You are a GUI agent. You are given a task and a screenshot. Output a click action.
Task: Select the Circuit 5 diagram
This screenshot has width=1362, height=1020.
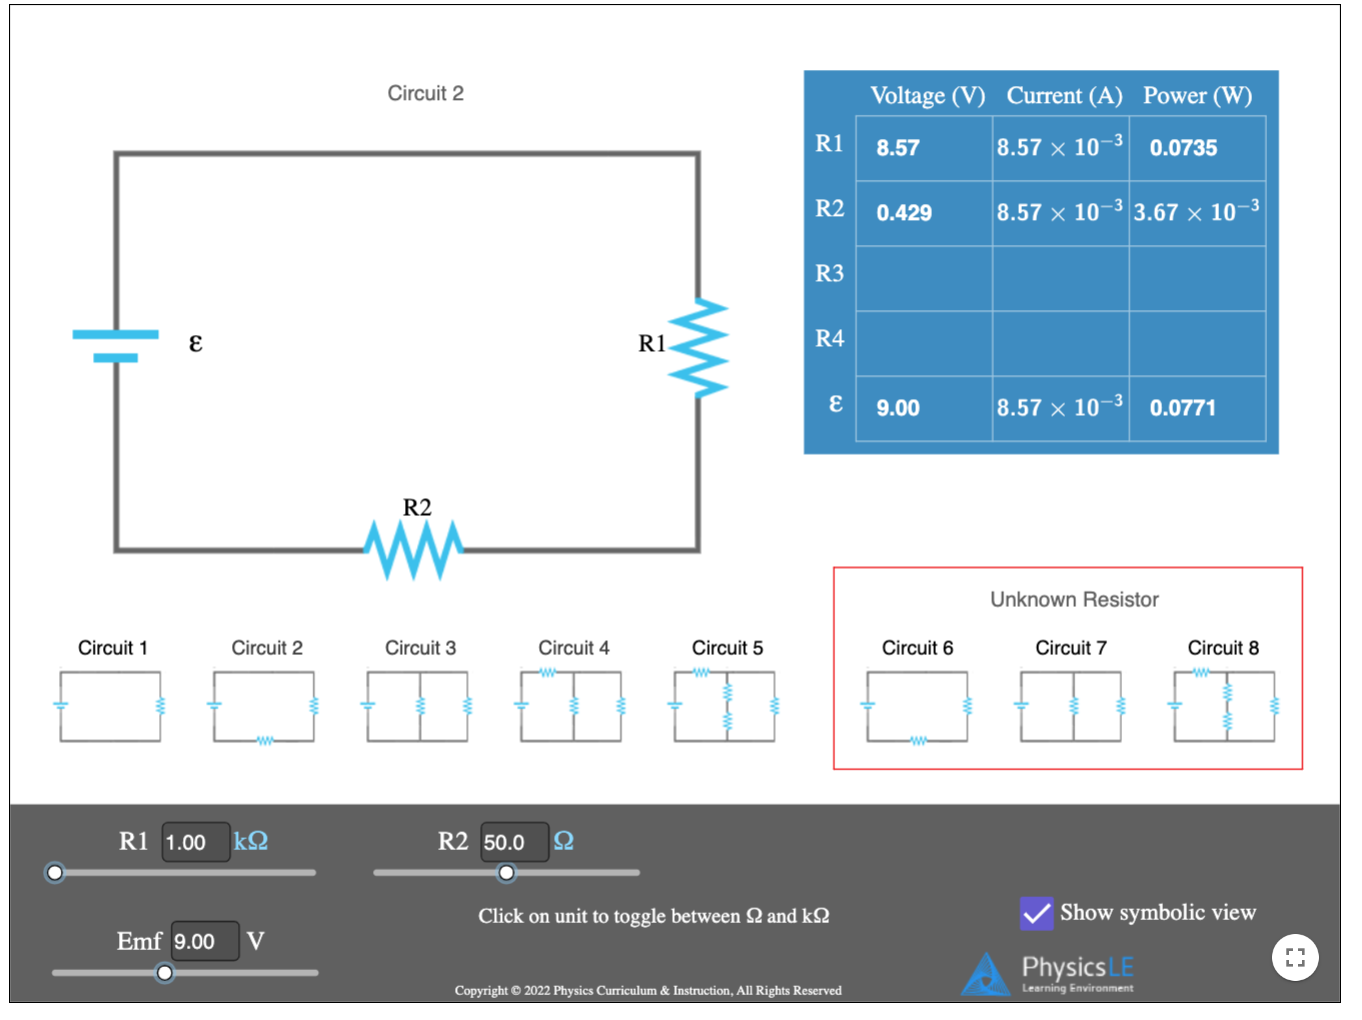(725, 705)
